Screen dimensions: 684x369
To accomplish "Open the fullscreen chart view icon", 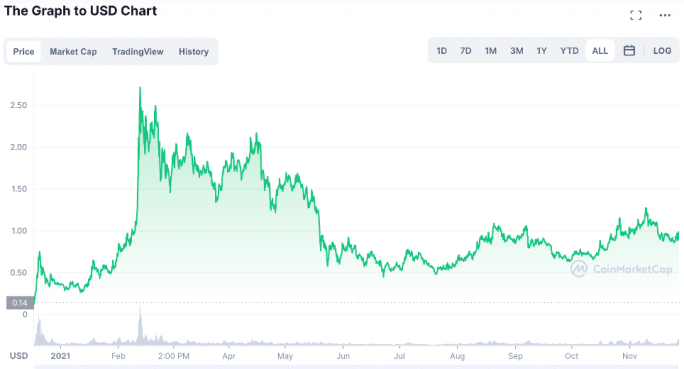I will tap(636, 16).
